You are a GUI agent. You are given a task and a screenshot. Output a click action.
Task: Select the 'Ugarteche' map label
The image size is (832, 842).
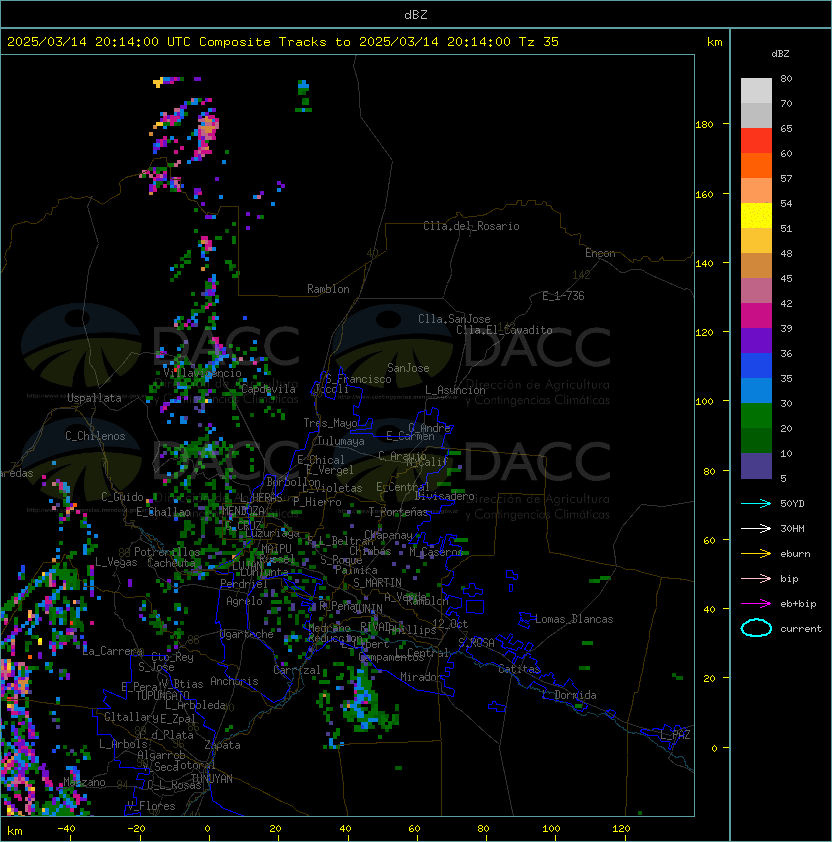247,634
